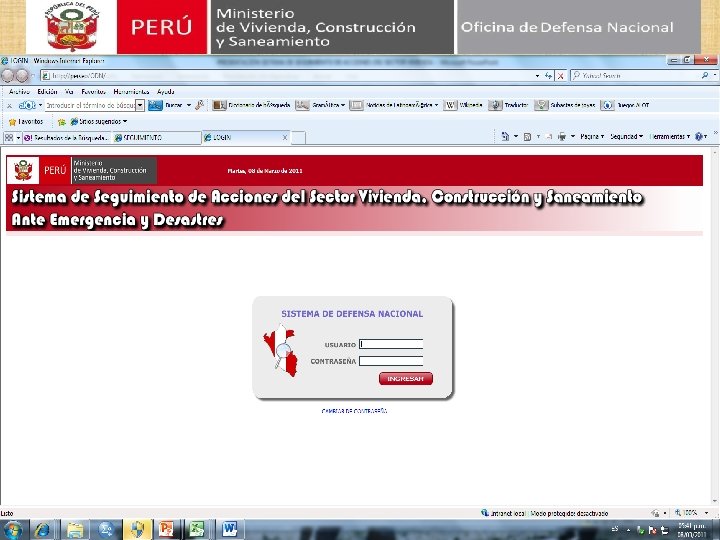The height and width of the screenshot is (540, 720).
Task: Click the Intranet local zone icon
Action: click(x=485, y=513)
